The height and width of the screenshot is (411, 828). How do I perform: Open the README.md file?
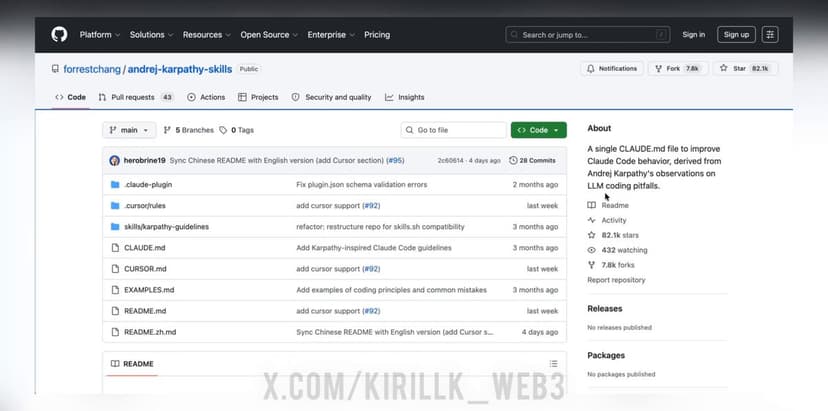(145, 311)
